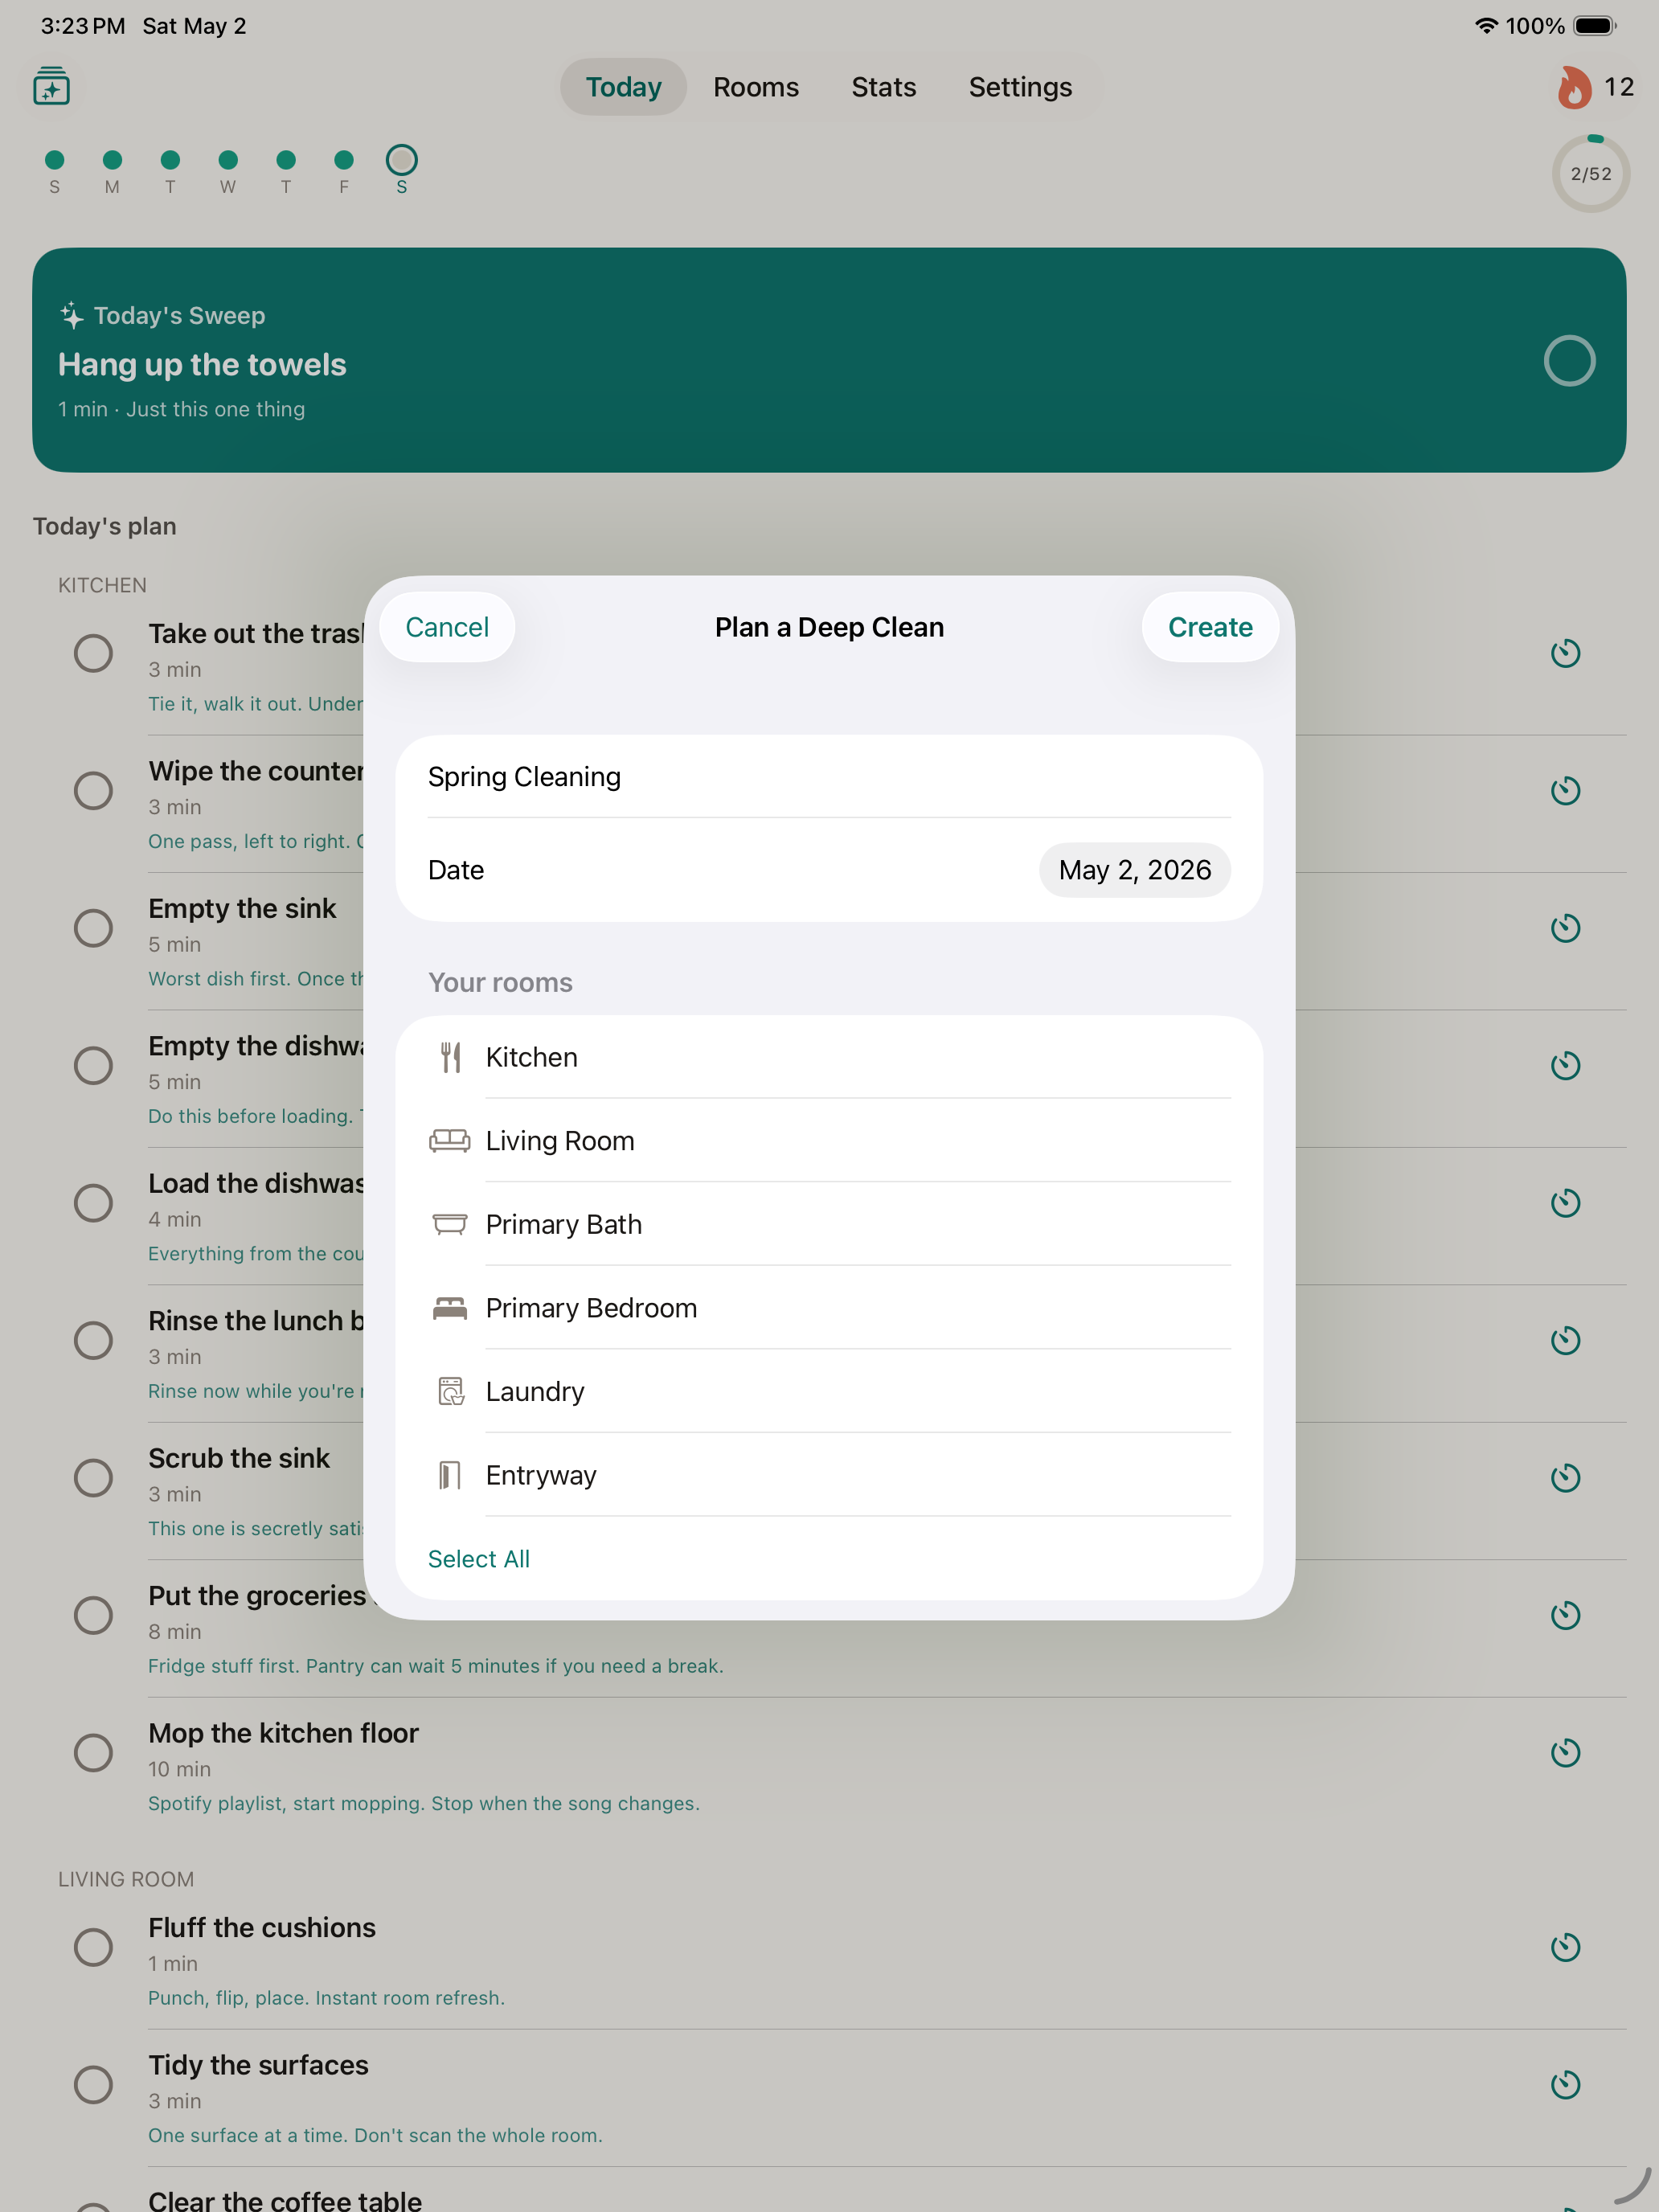Open timer for Take out the trash
The height and width of the screenshot is (2212, 1659).
coord(1565,653)
